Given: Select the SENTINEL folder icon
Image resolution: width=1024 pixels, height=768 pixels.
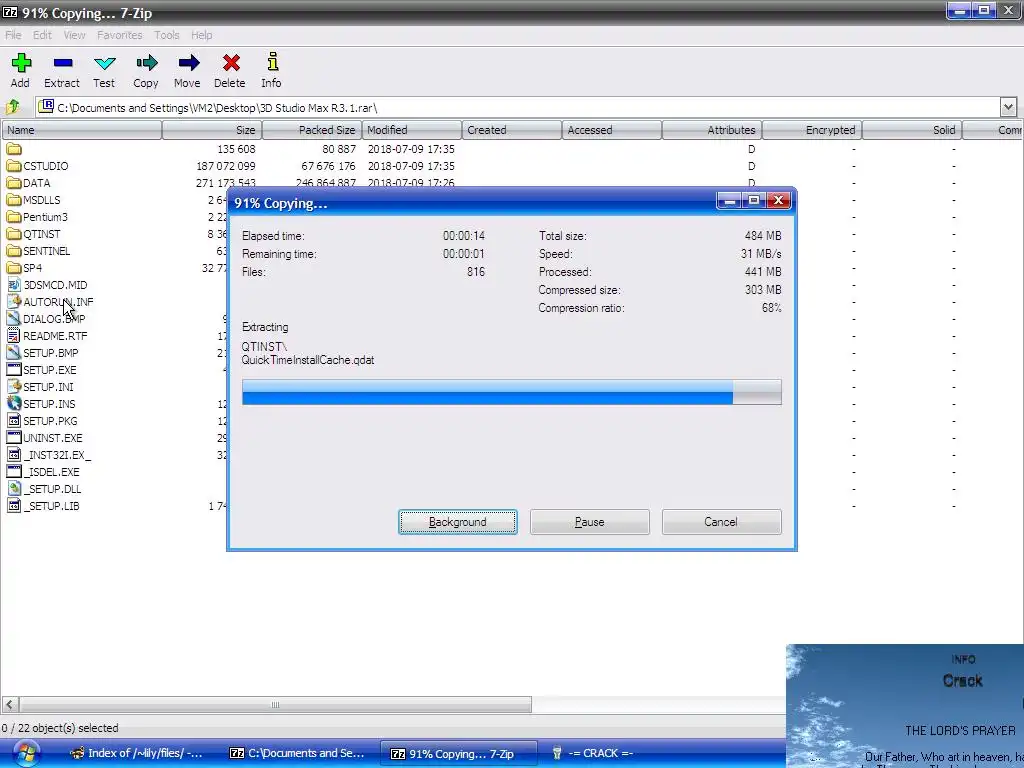Looking at the screenshot, I should click(14, 251).
